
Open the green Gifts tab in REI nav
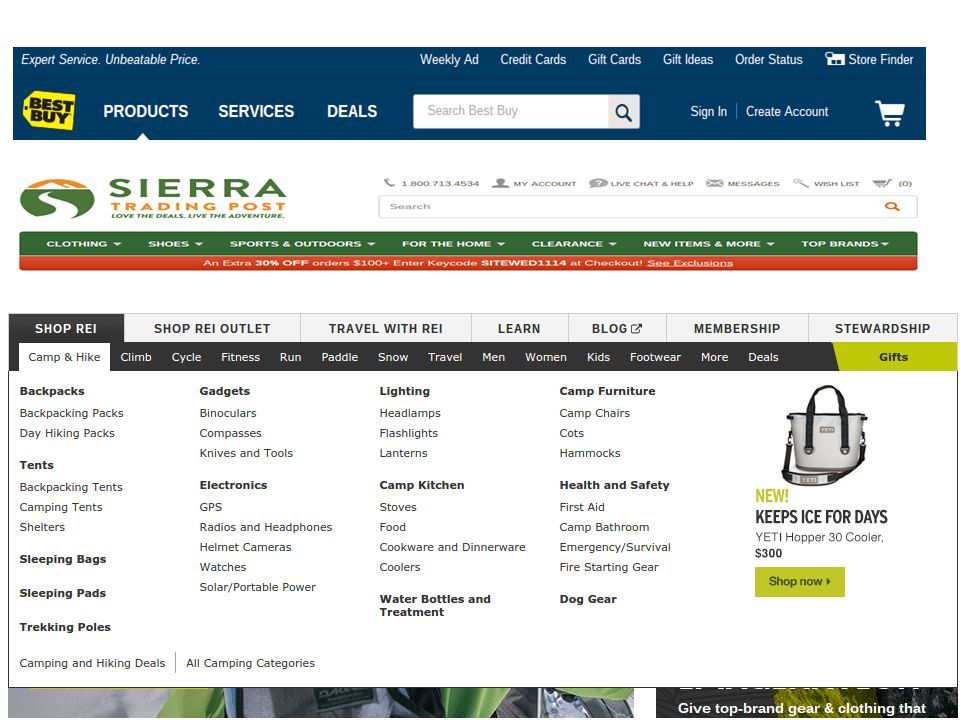893,357
